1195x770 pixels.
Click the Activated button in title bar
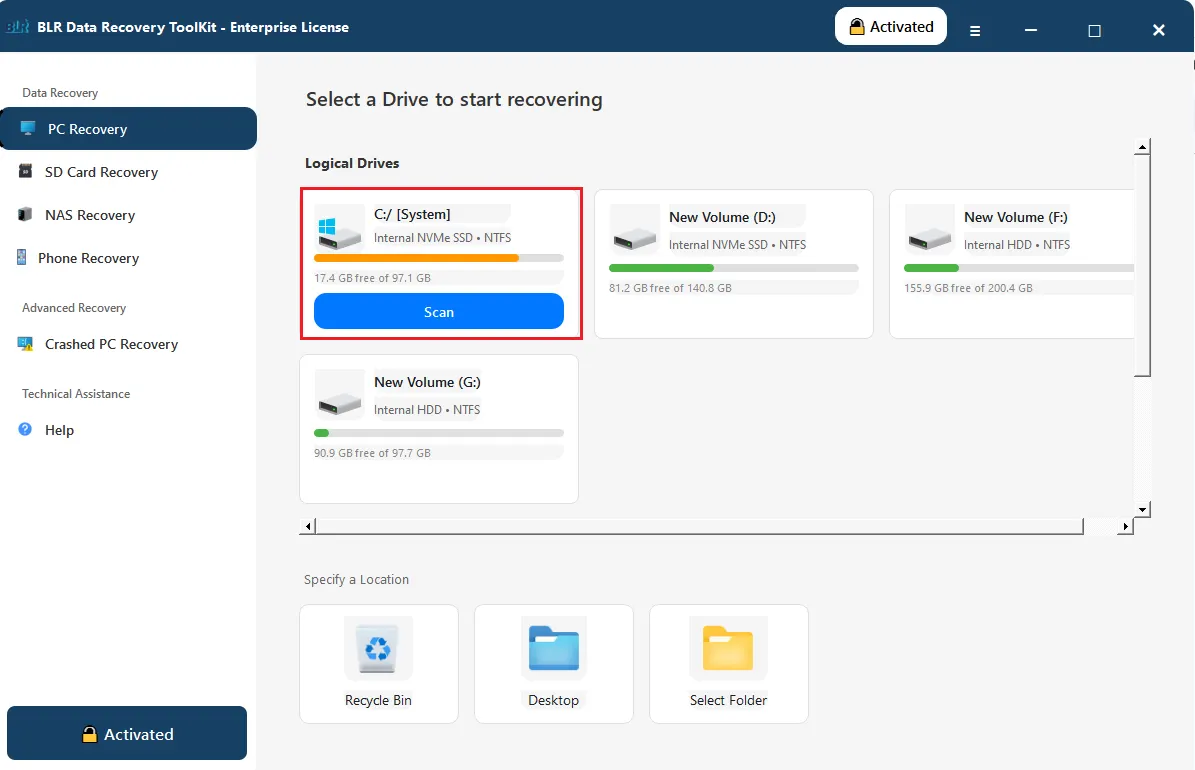click(890, 27)
